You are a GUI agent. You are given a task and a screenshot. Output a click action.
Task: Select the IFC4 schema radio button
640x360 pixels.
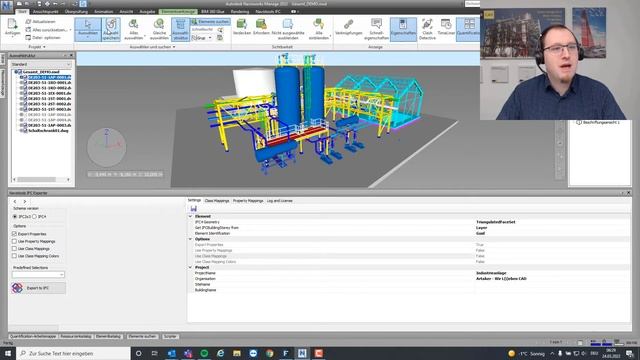[x=35, y=217]
